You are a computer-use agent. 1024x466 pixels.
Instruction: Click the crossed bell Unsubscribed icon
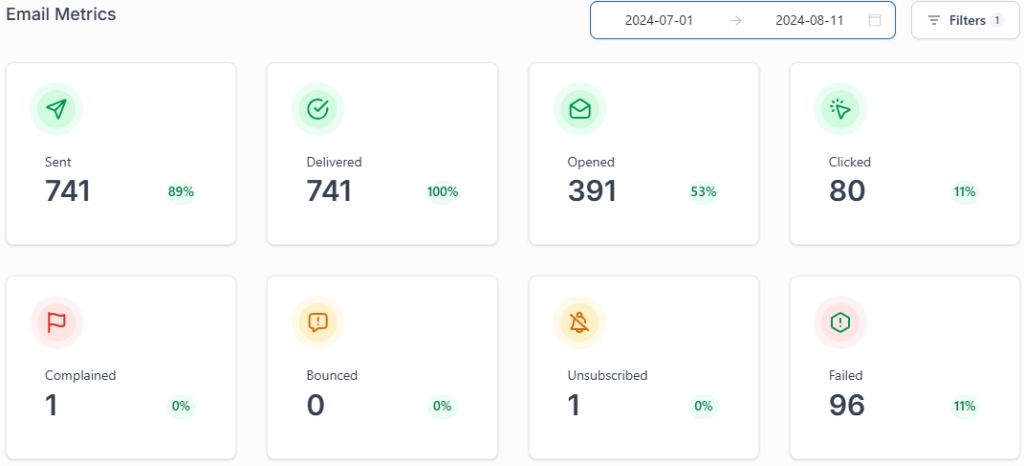580,322
